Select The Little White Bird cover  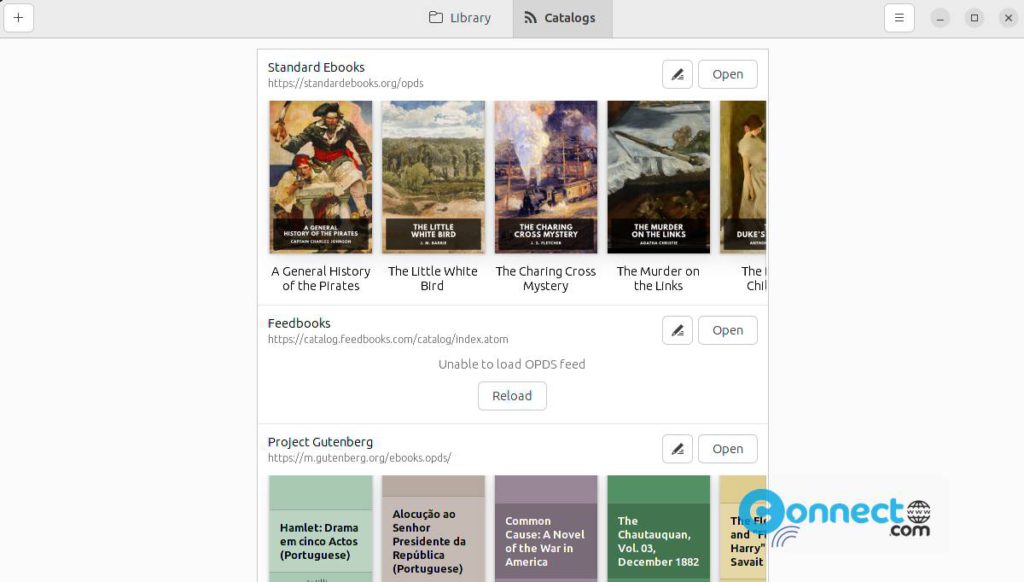[434, 177]
